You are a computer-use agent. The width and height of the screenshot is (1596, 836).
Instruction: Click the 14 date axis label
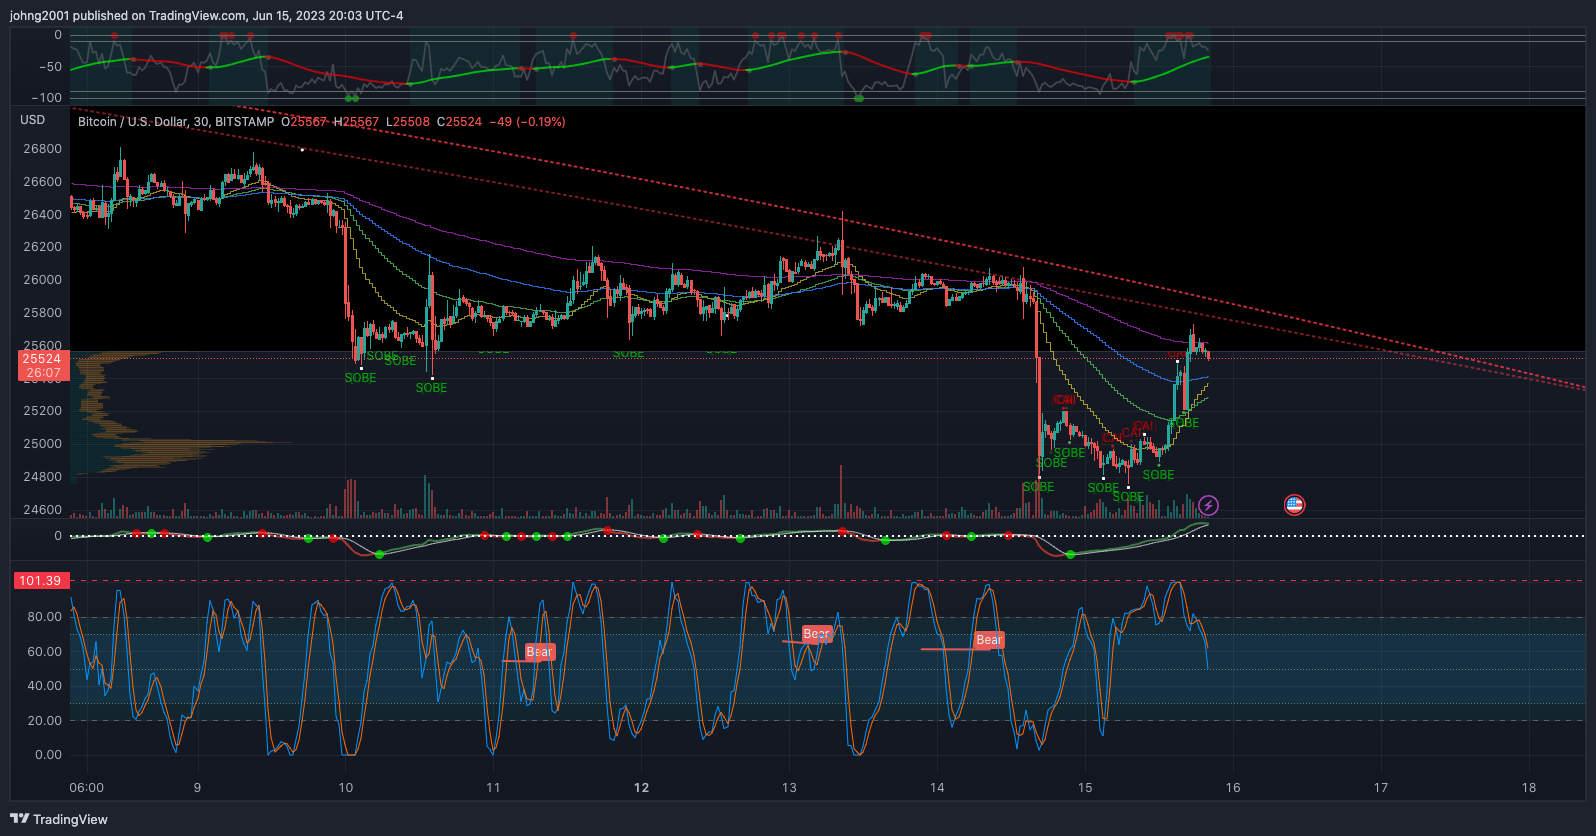click(937, 788)
